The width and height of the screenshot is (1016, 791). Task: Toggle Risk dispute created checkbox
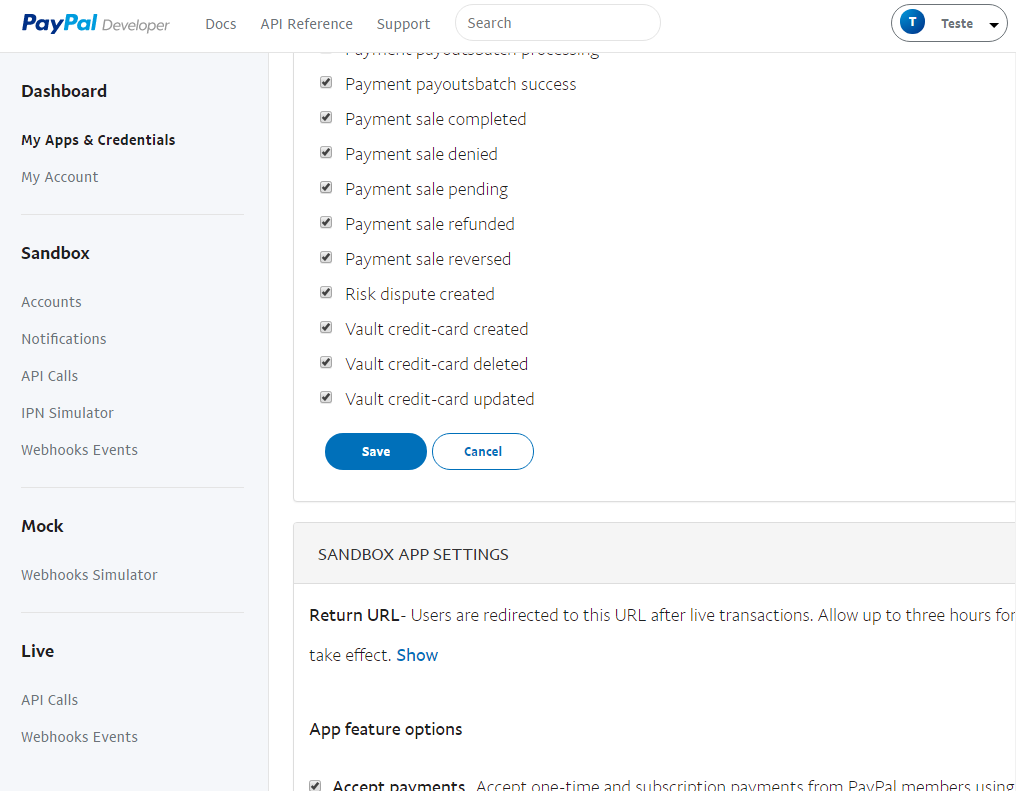(x=326, y=293)
